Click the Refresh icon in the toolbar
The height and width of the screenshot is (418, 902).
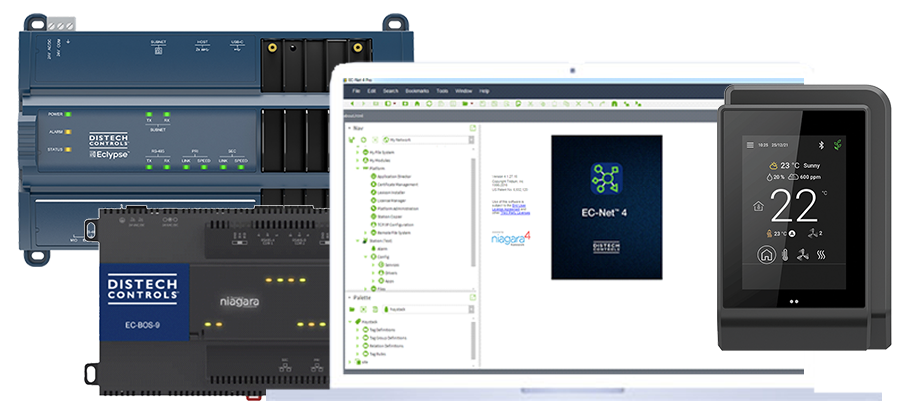coord(427,104)
